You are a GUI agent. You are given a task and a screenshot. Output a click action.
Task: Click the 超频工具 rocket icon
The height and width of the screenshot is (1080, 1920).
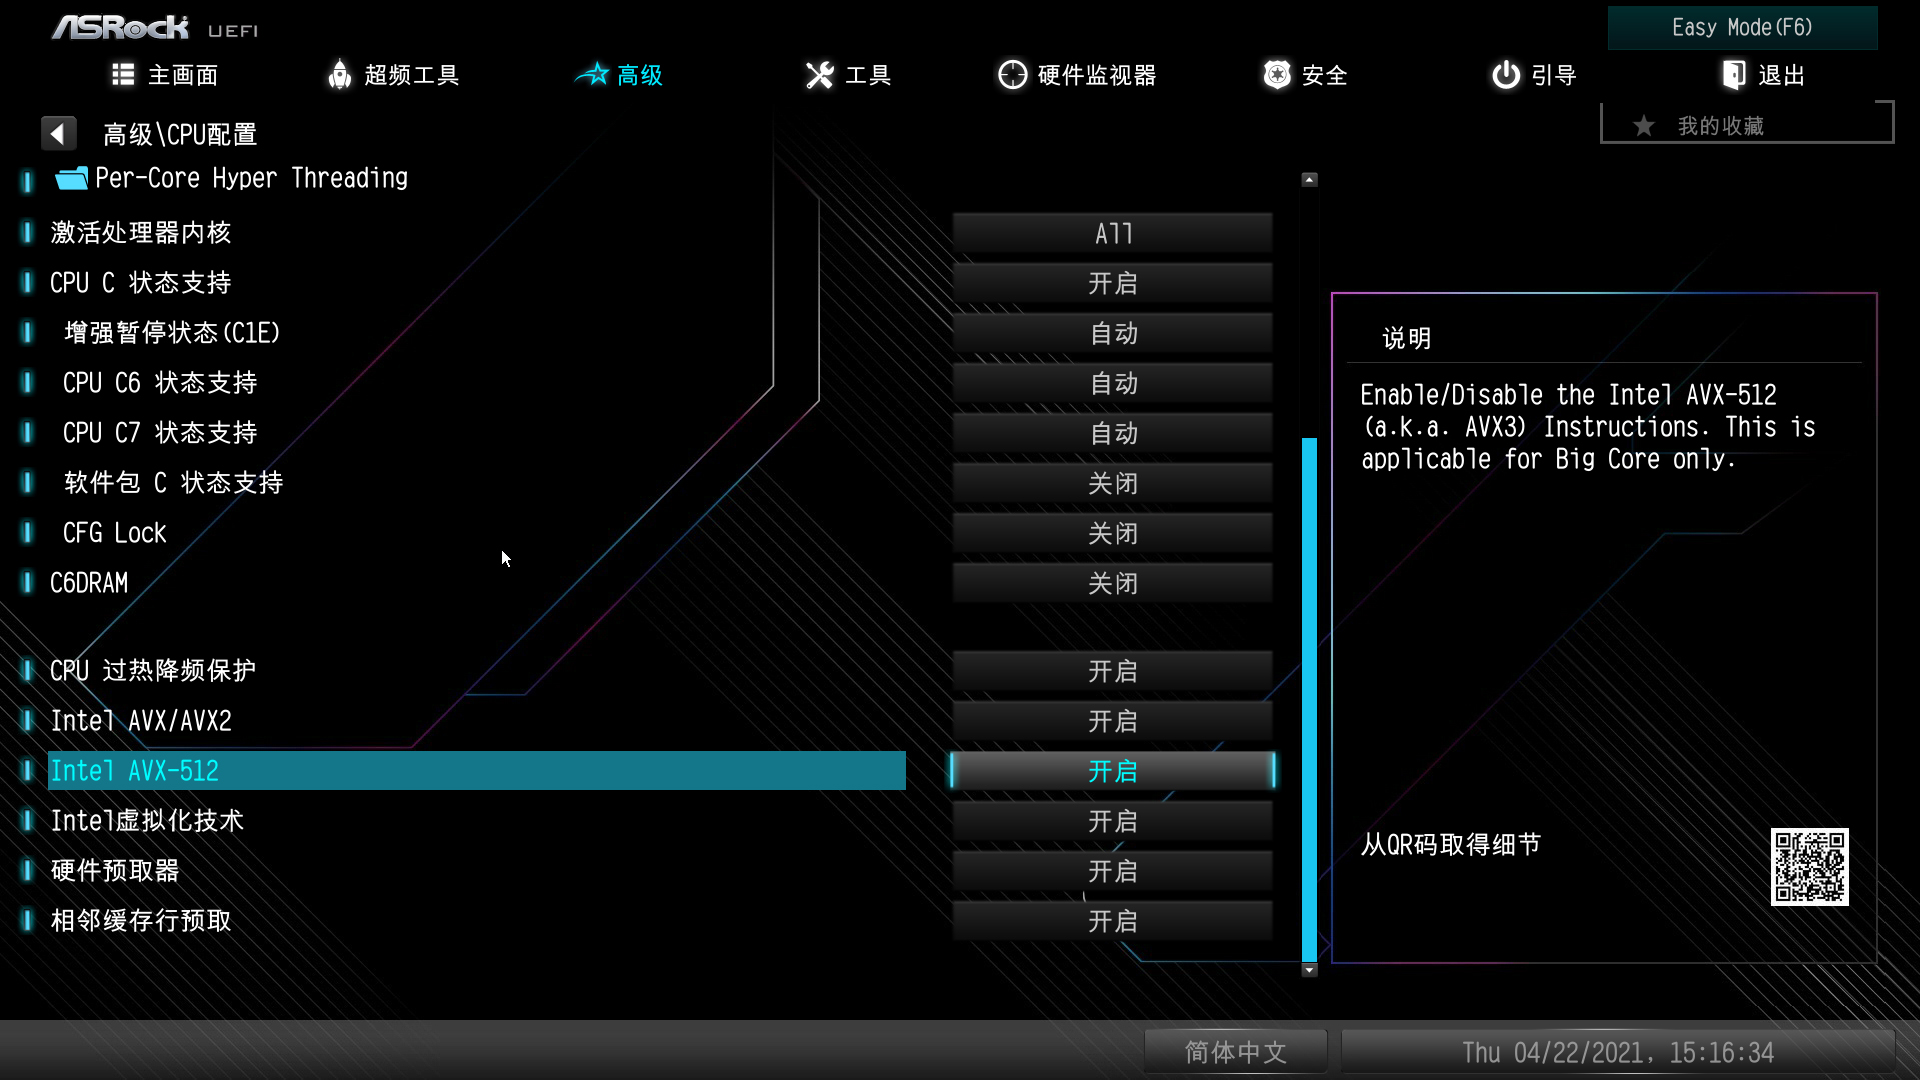(x=340, y=75)
